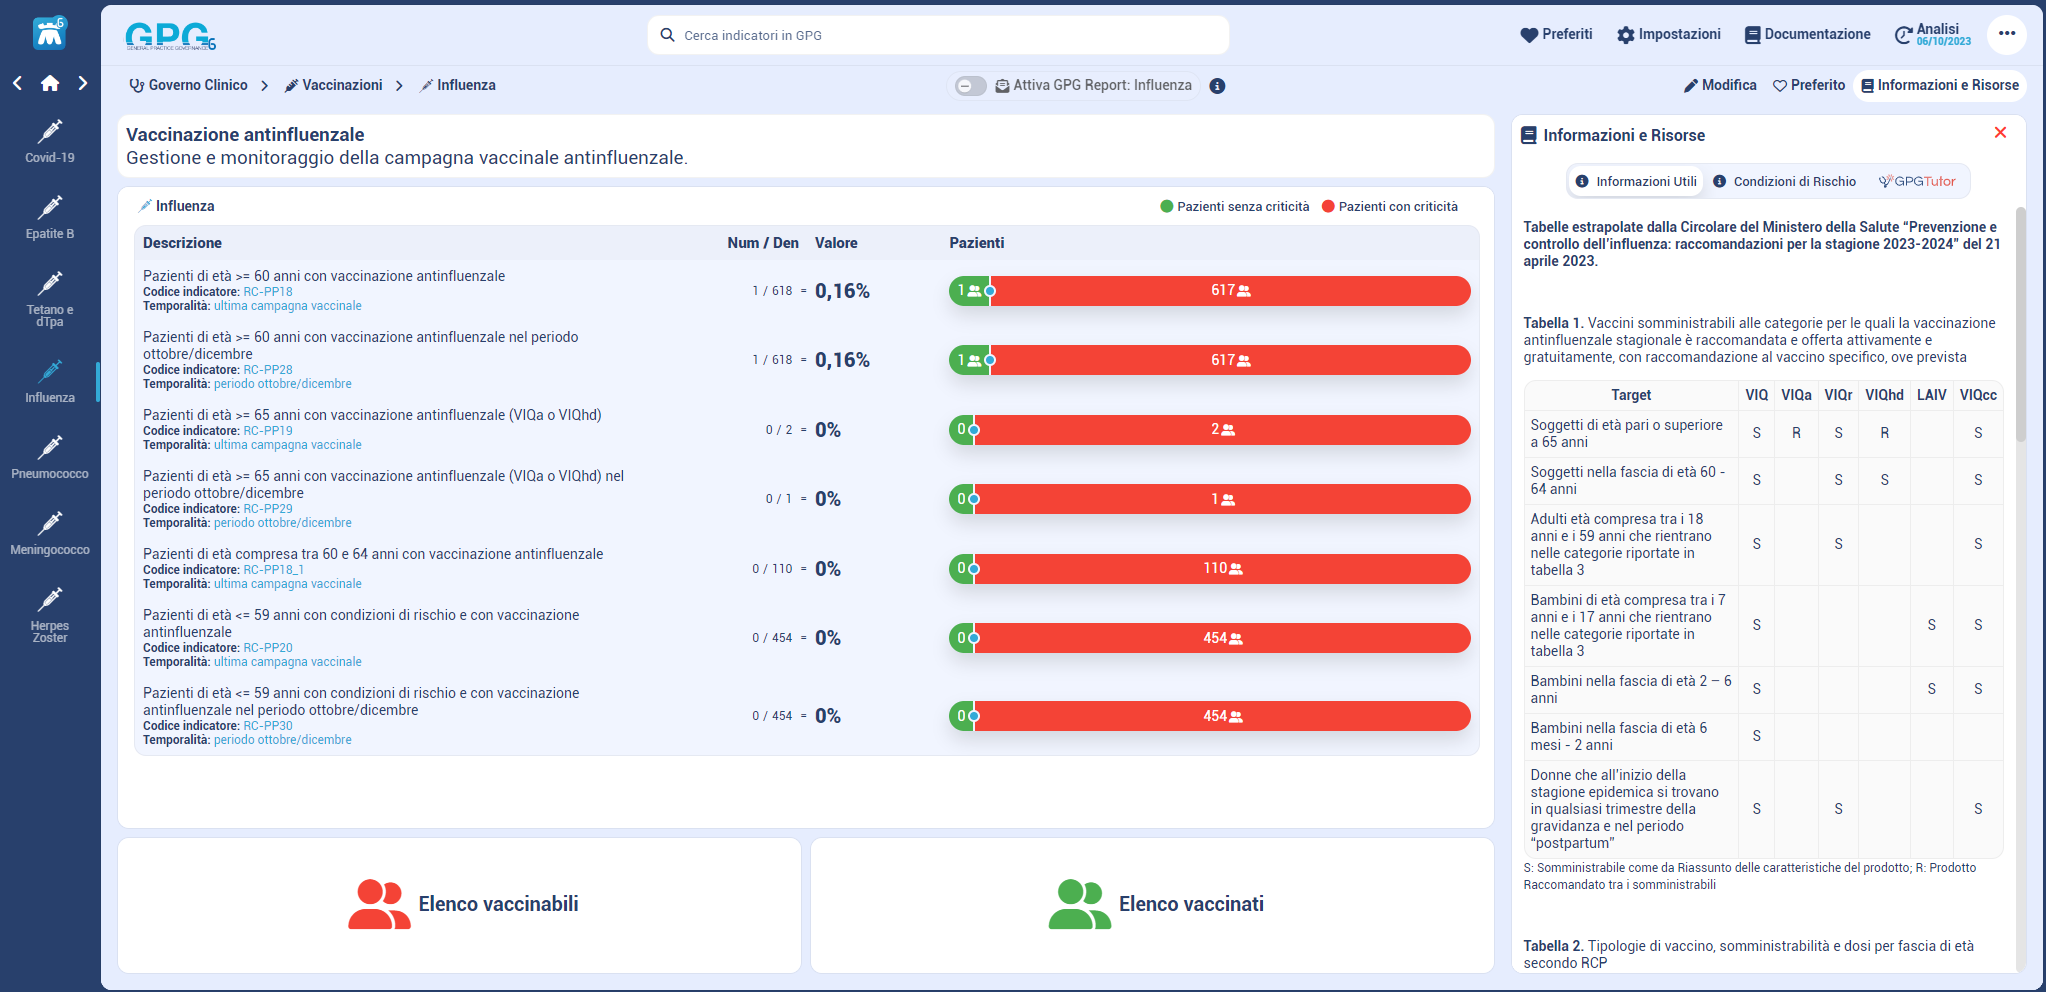Click red bar showing 110 patients

pos(1222,569)
